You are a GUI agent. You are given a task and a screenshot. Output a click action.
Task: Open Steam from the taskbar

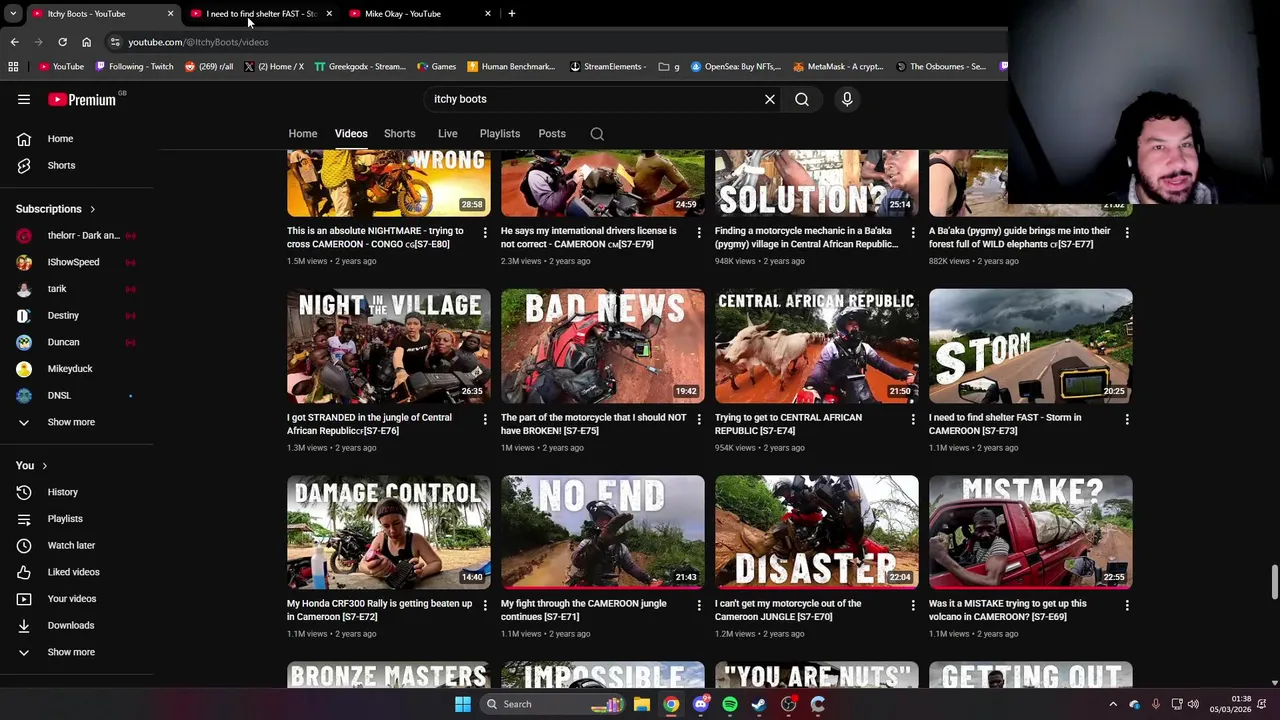point(759,704)
